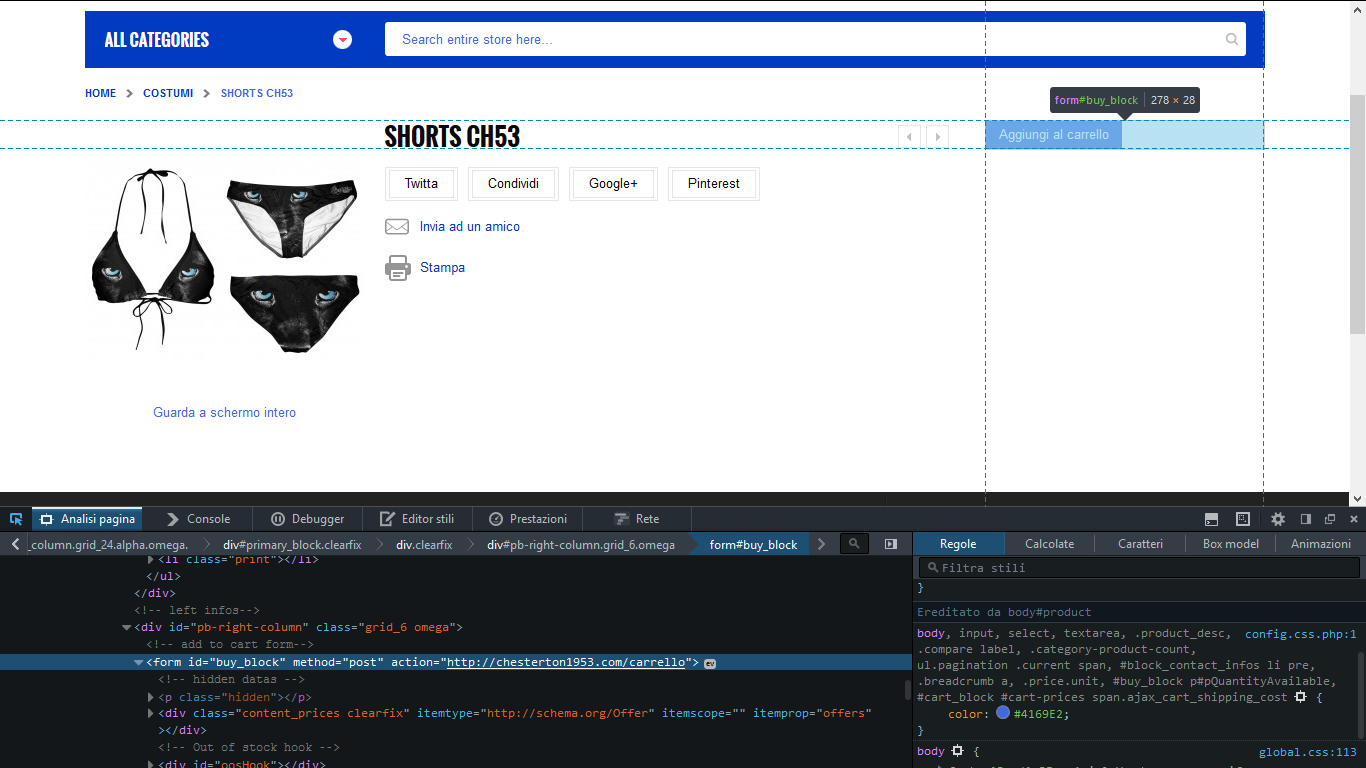Open devtools settings gear
1366x768 pixels.
[1278, 519]
